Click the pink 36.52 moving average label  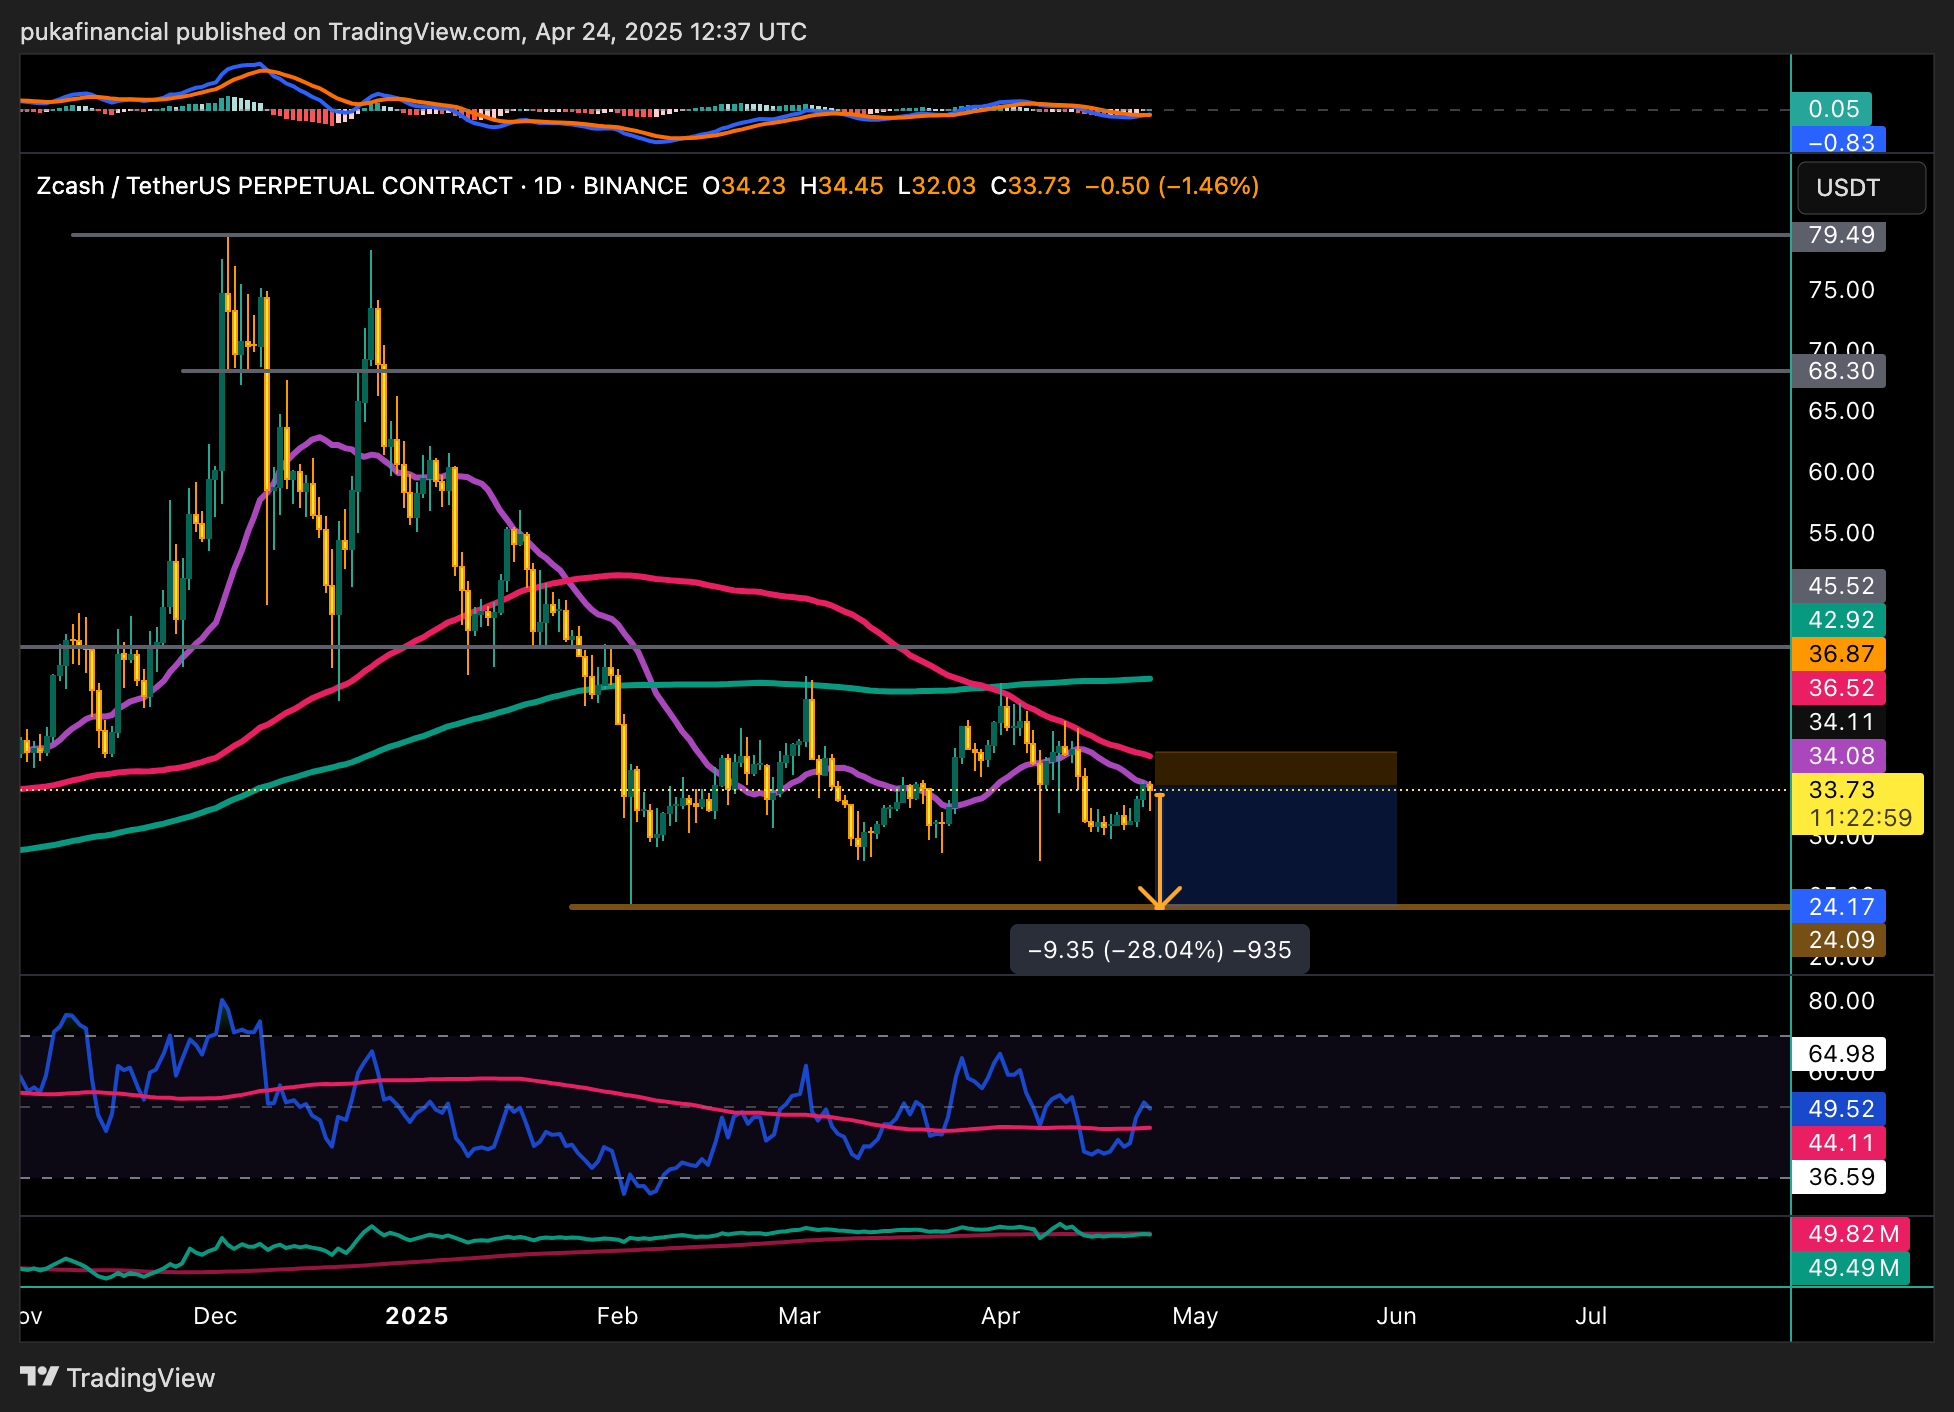[x=1839, y=688]
